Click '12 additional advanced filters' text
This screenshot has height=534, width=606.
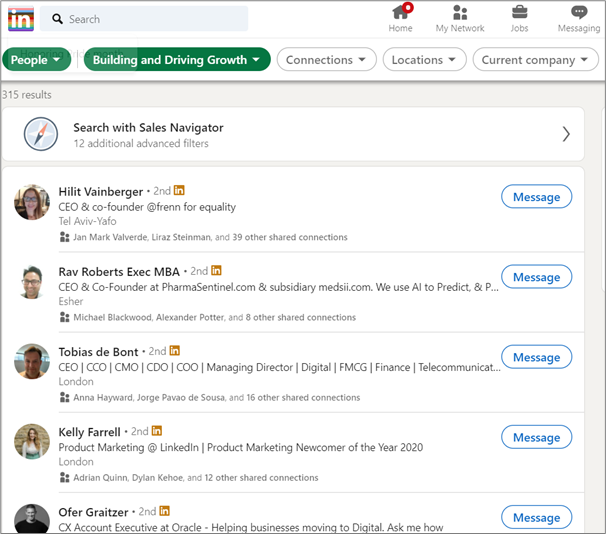pos(141,143)
